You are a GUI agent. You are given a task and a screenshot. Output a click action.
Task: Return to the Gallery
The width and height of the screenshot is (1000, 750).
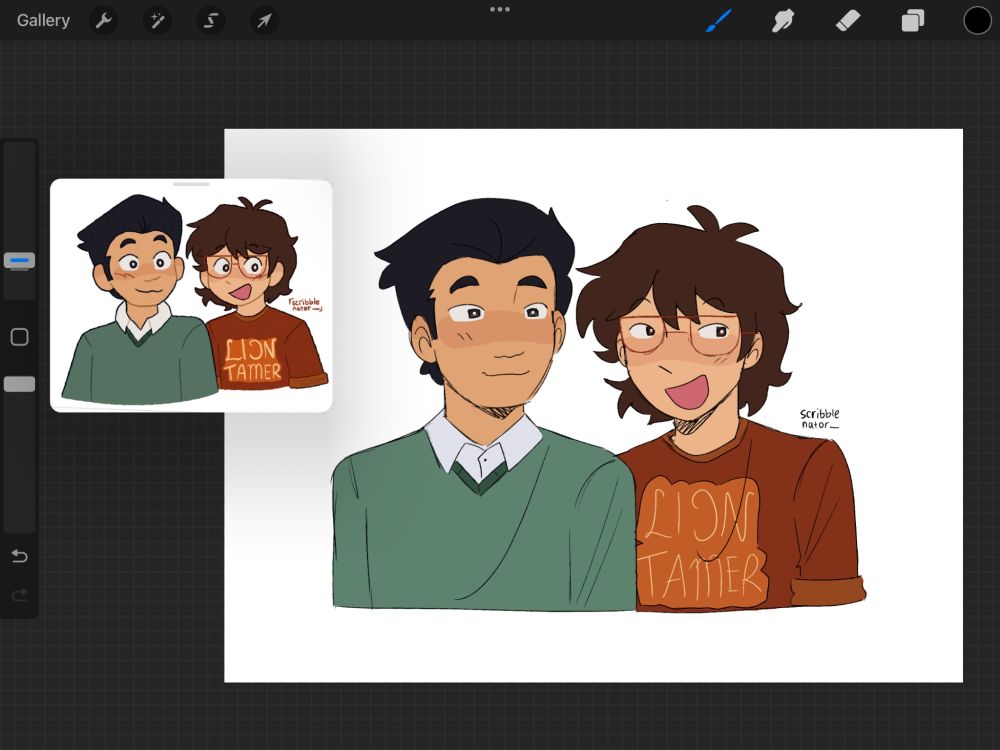(x=43, y=20)
